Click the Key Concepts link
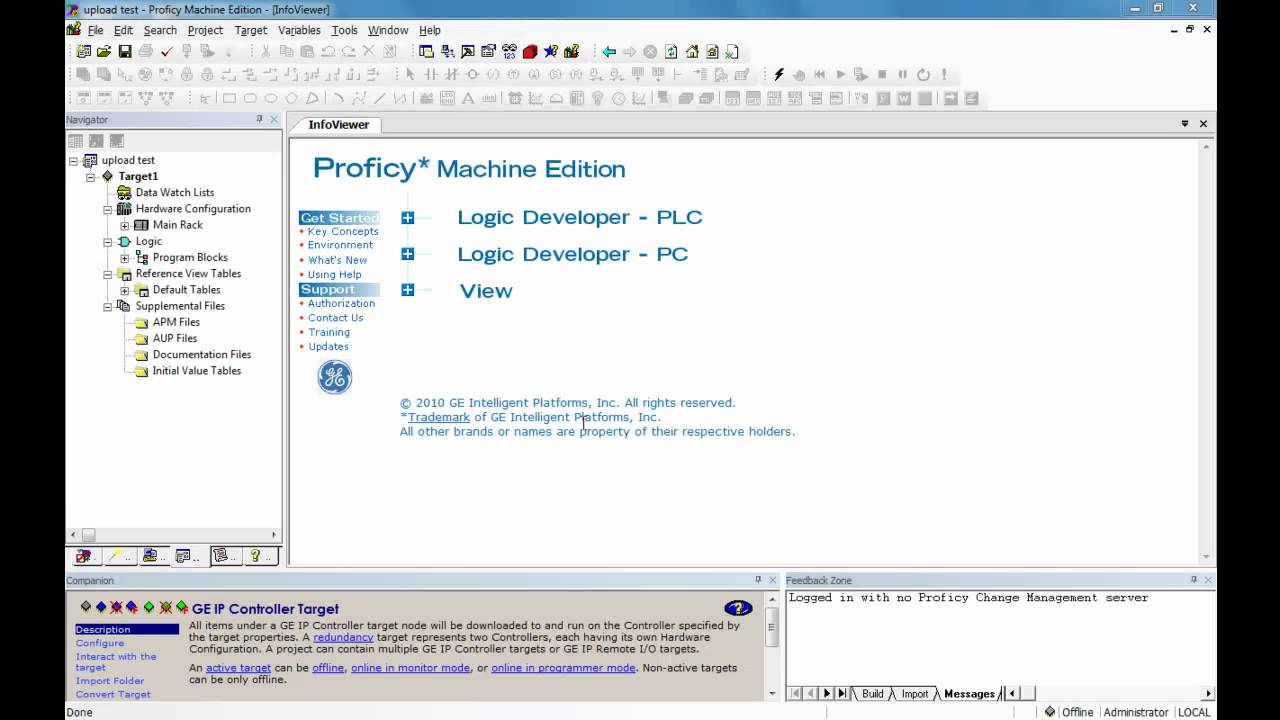 [x=343, y=232]
